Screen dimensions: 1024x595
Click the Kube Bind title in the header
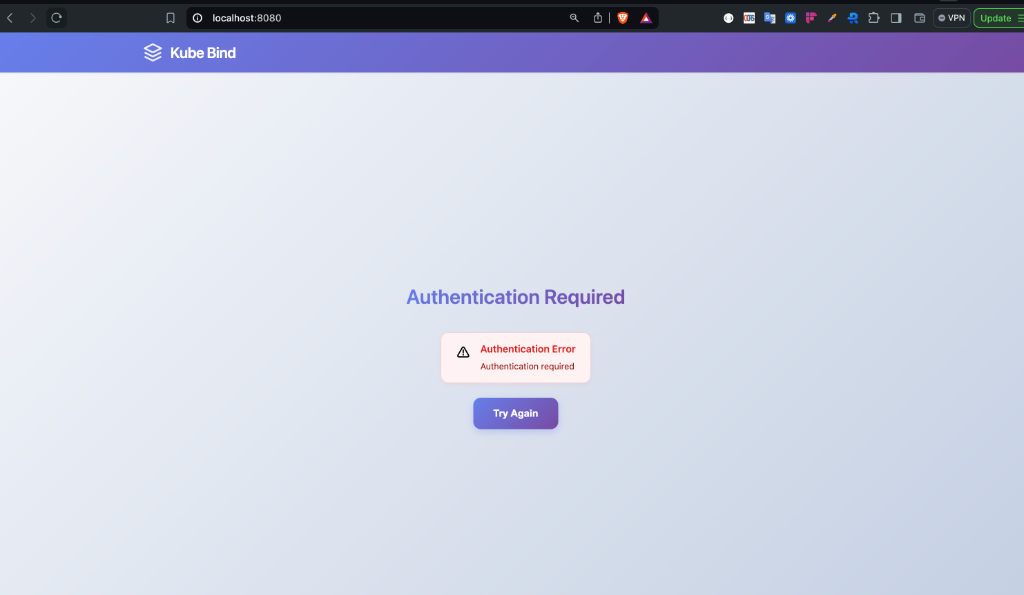pos(201,52)
